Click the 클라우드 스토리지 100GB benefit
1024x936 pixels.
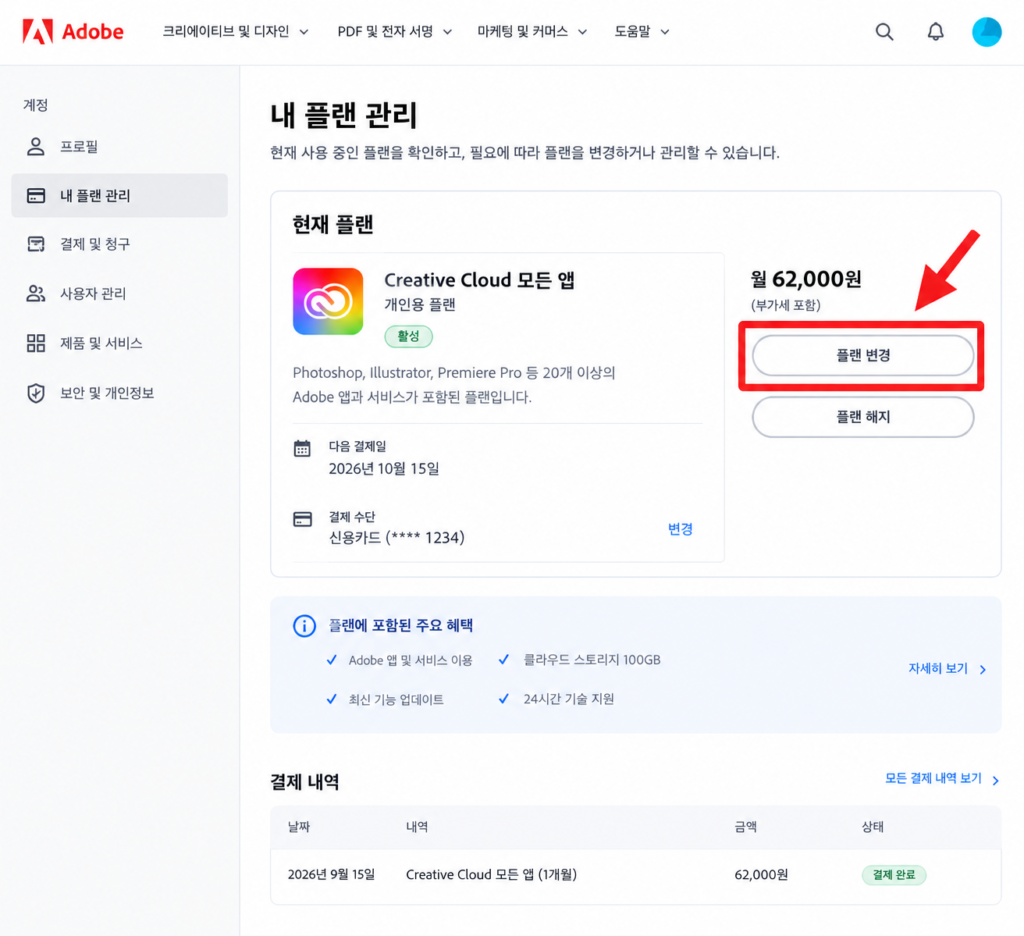tap(592, 660)
